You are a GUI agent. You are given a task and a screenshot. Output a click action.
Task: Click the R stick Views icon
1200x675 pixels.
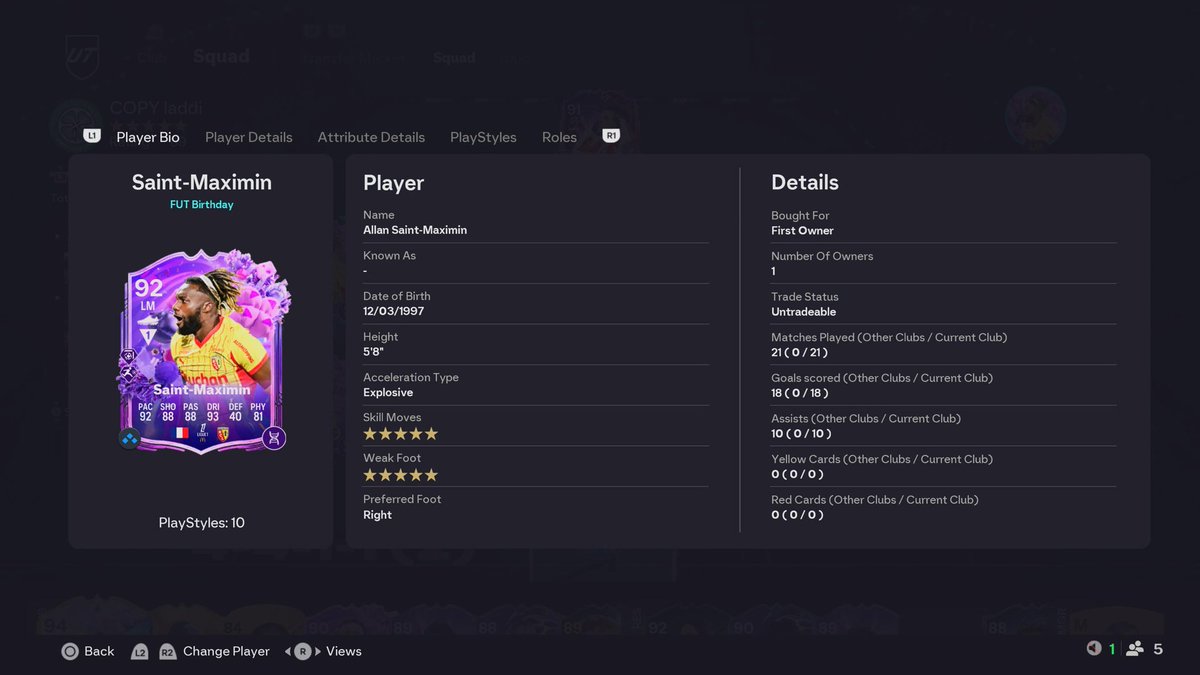click(302, 651)
